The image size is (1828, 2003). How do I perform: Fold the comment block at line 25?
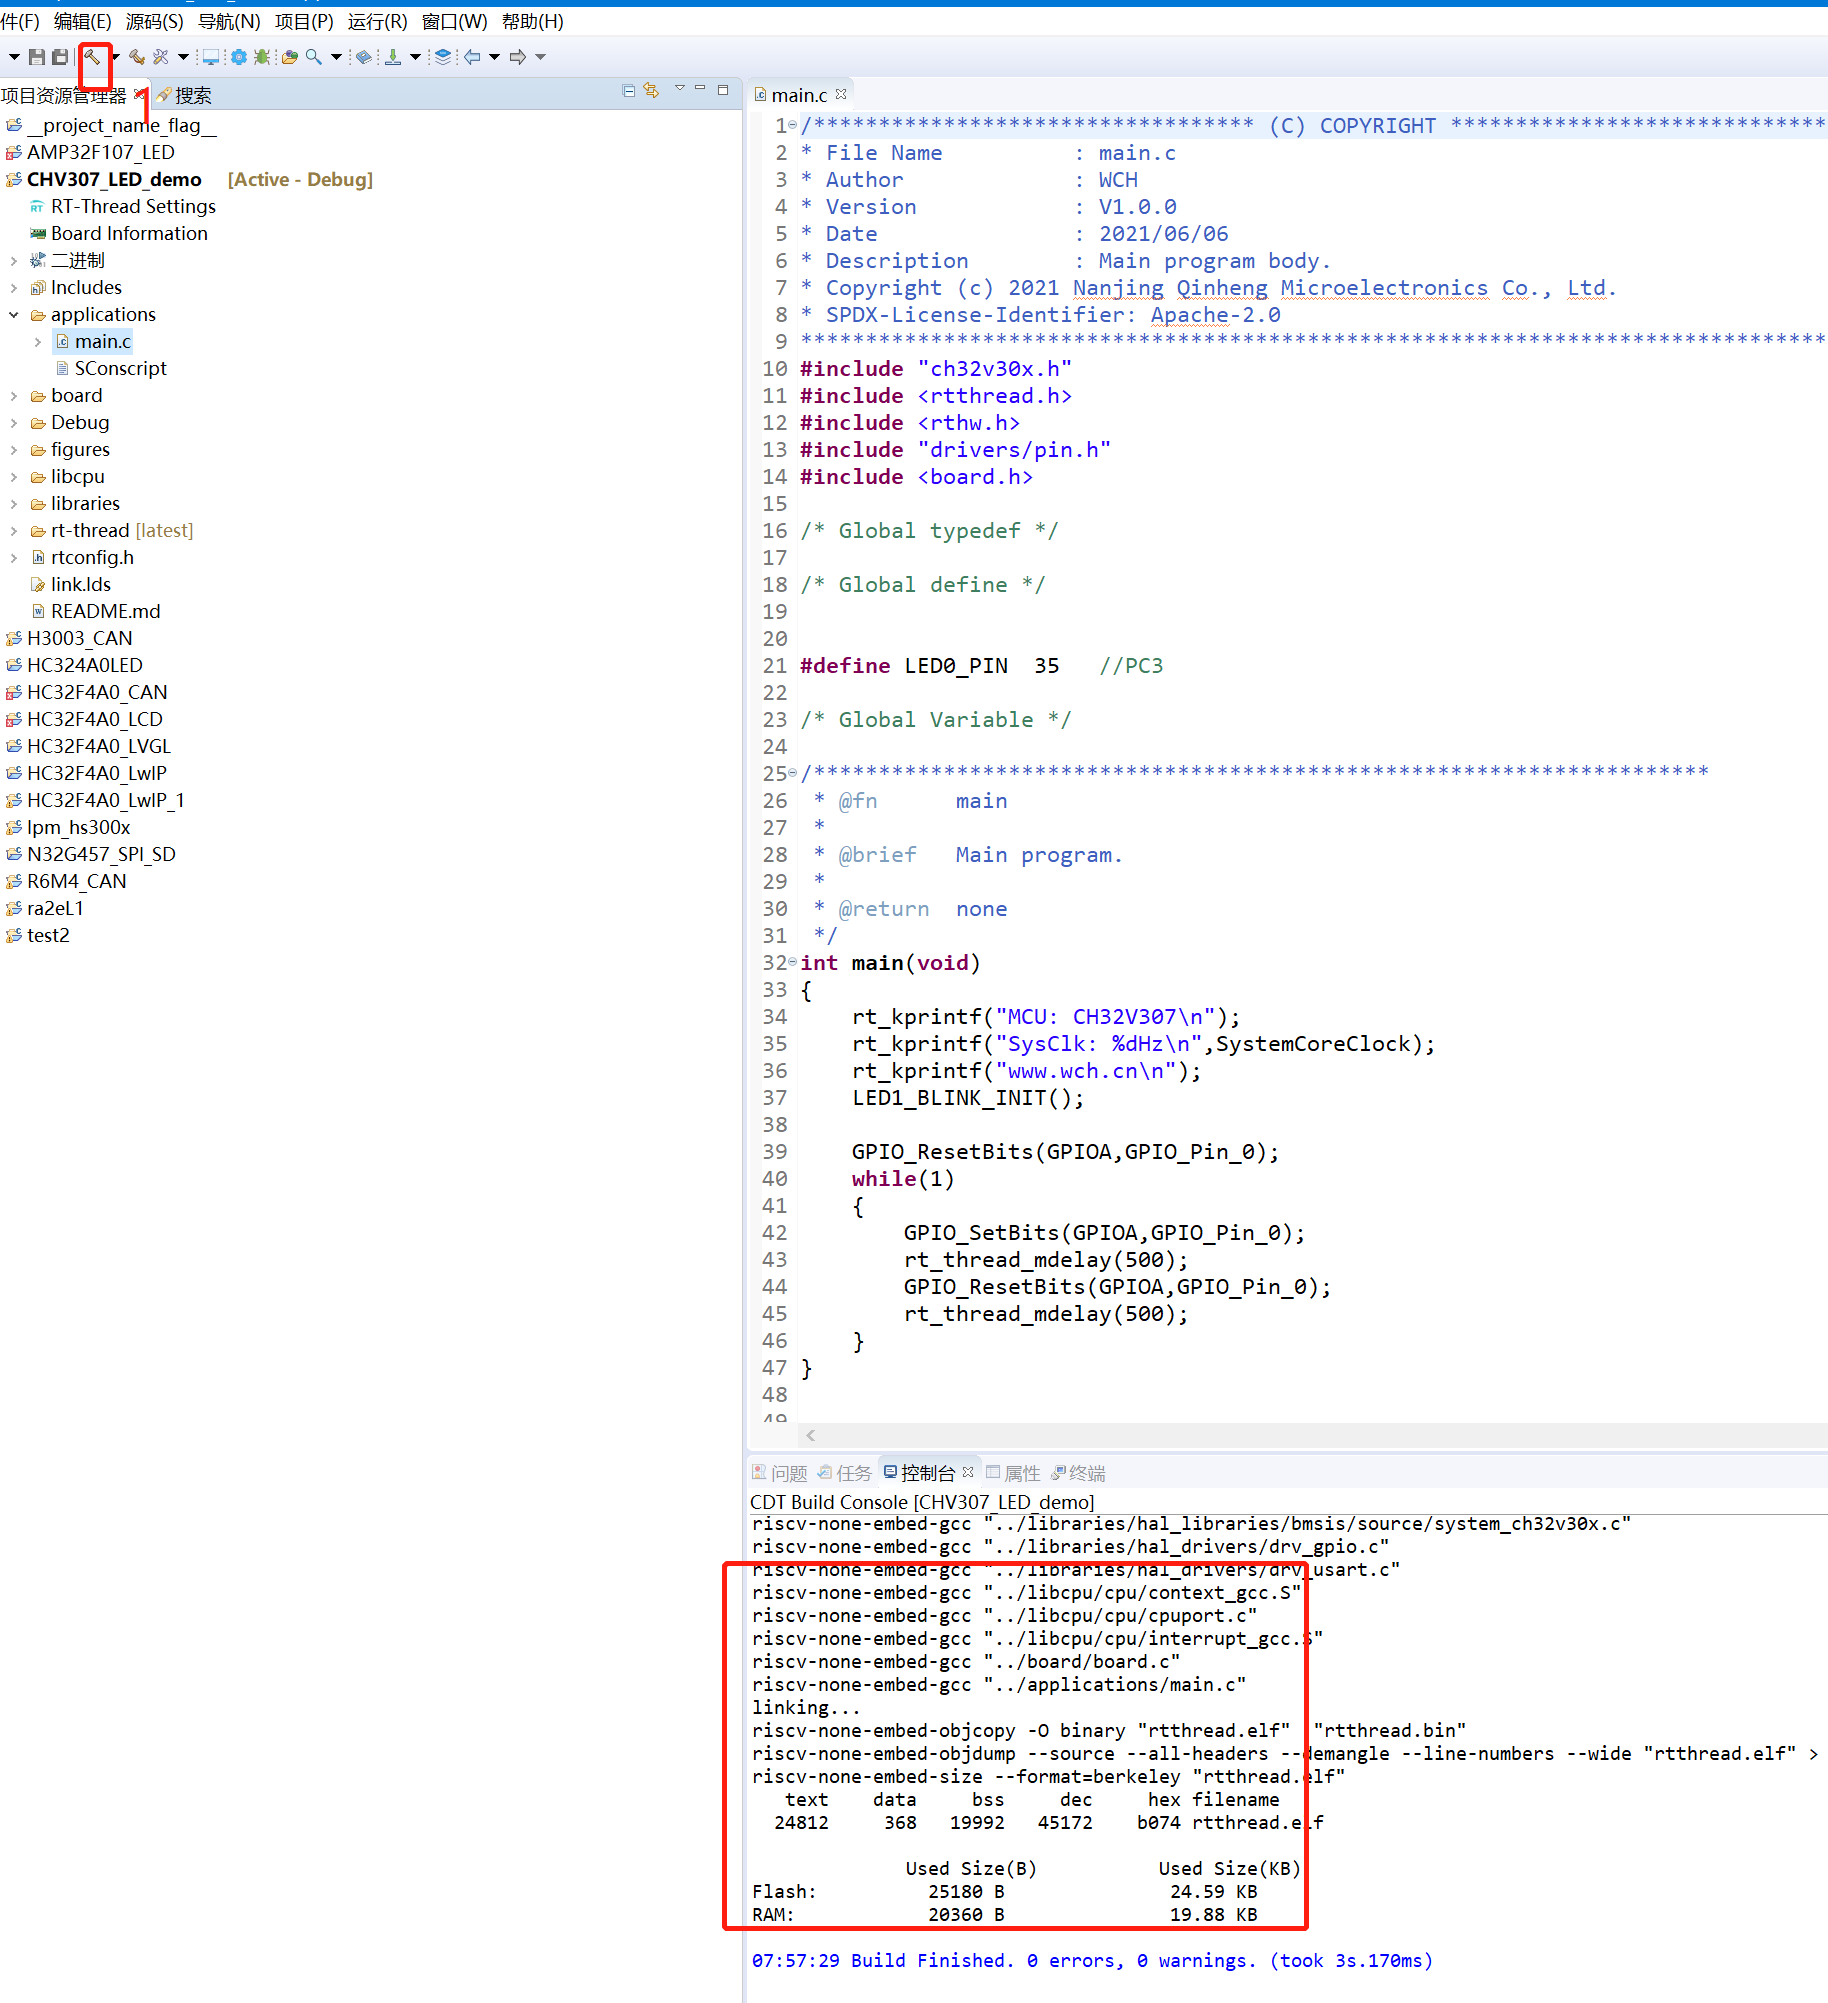[793, 773]
